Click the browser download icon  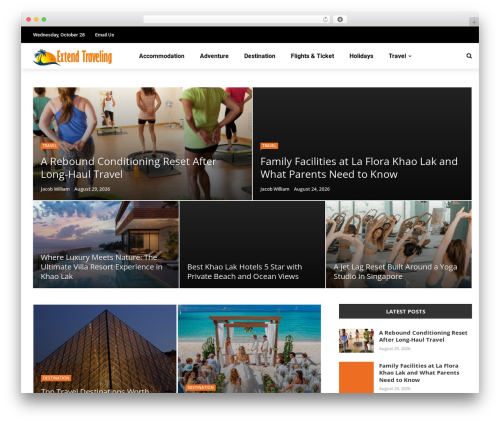(340, 20)
